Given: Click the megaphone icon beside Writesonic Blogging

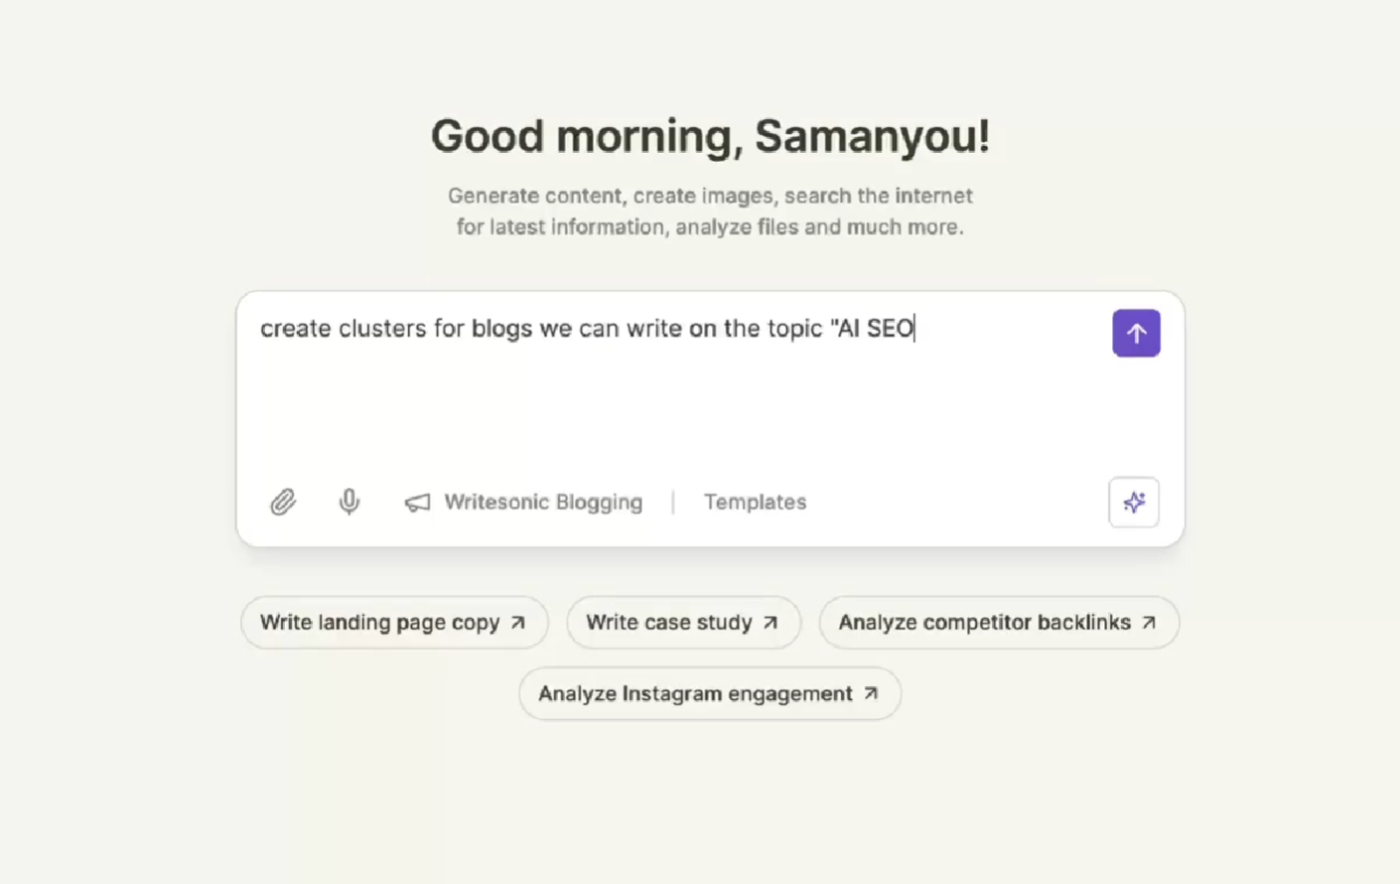Looking at the screenshot, I should click(417, 502).
